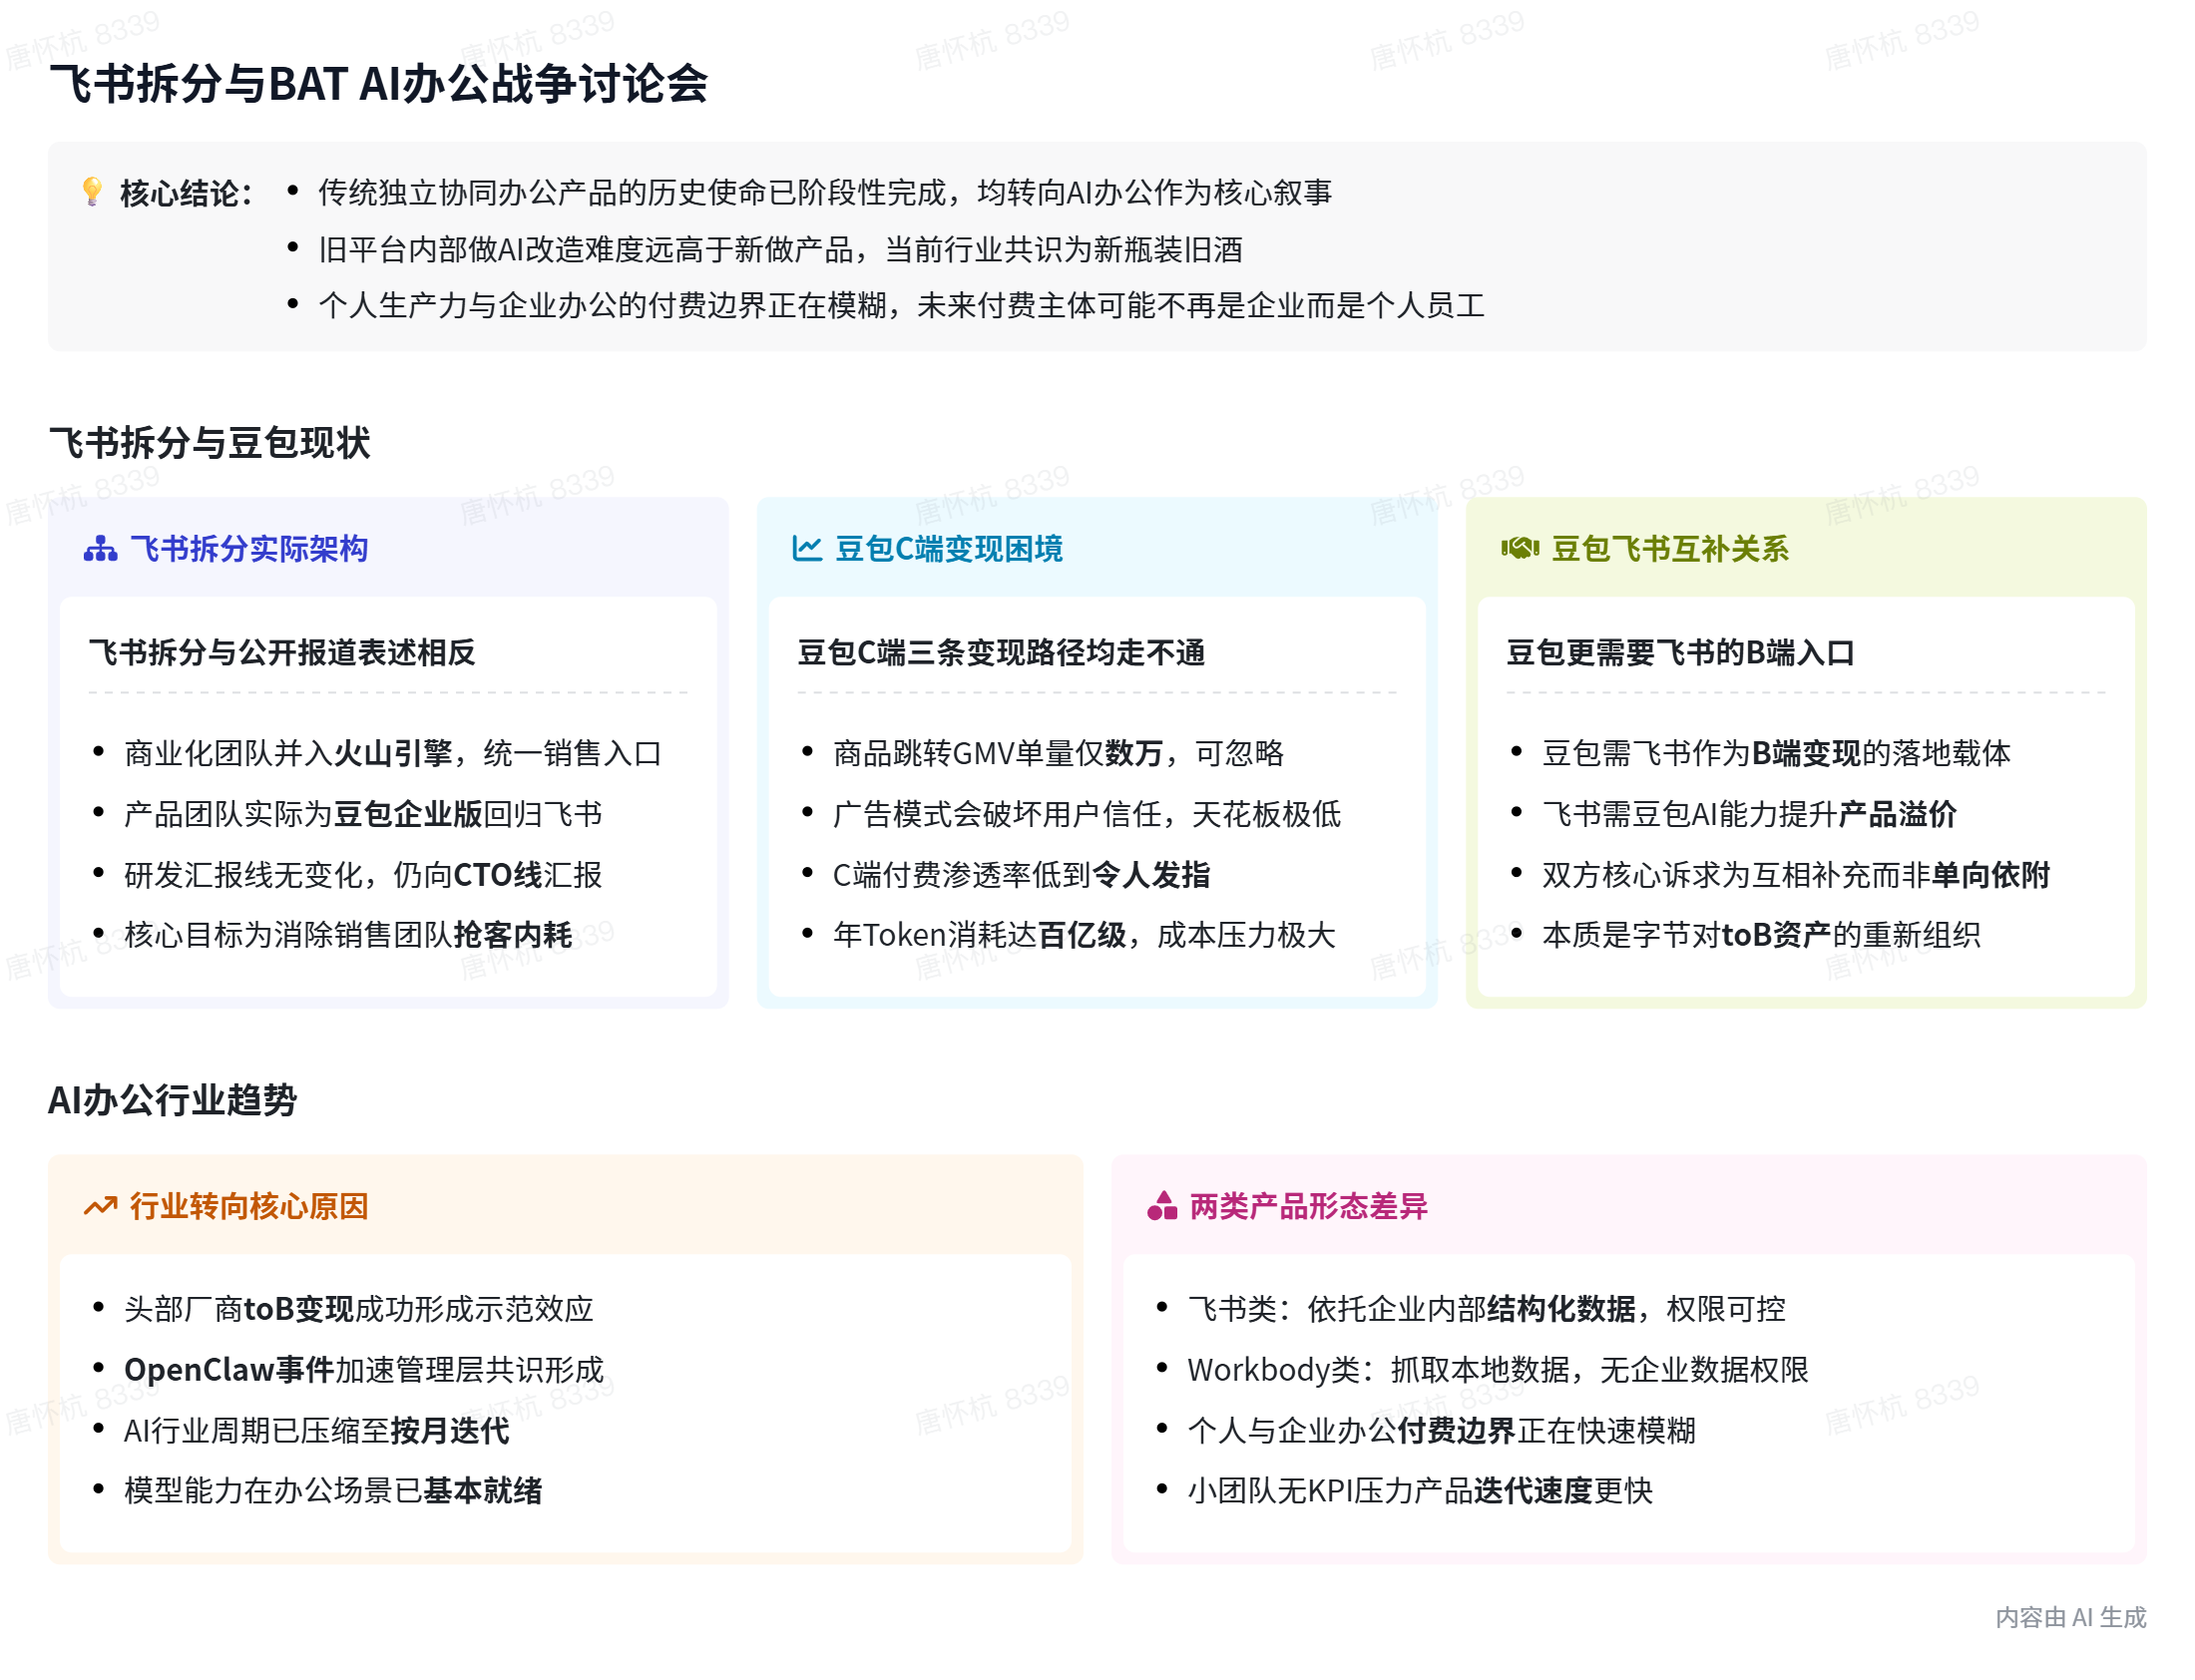This screenshot has height=1680, width=2195.
Task: Click the bullet C端付费渗透率低到令人发指
Action: 1022,875
